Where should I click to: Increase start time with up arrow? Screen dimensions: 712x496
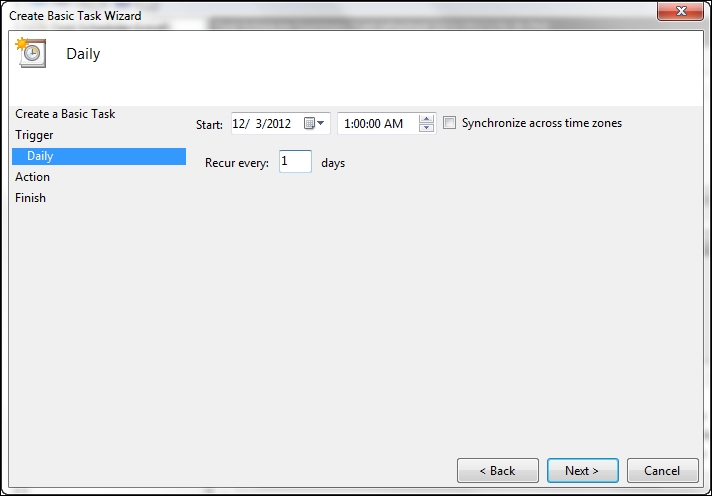tap(426, 119)
